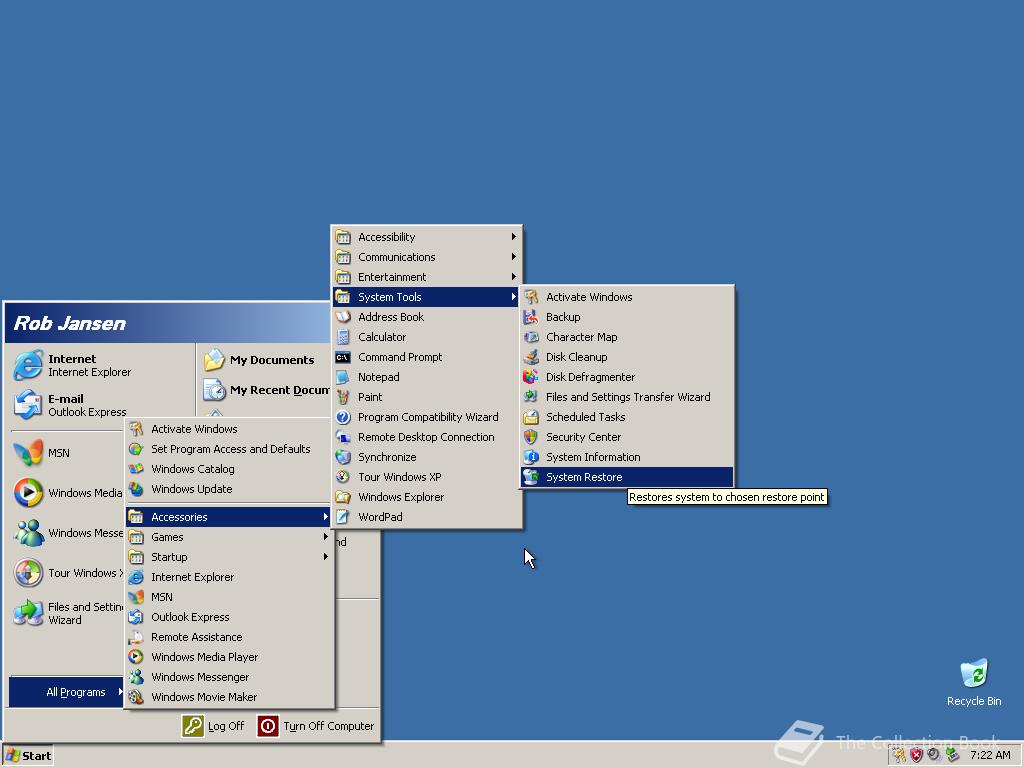Open the All Programs list

tap(67, 692)
